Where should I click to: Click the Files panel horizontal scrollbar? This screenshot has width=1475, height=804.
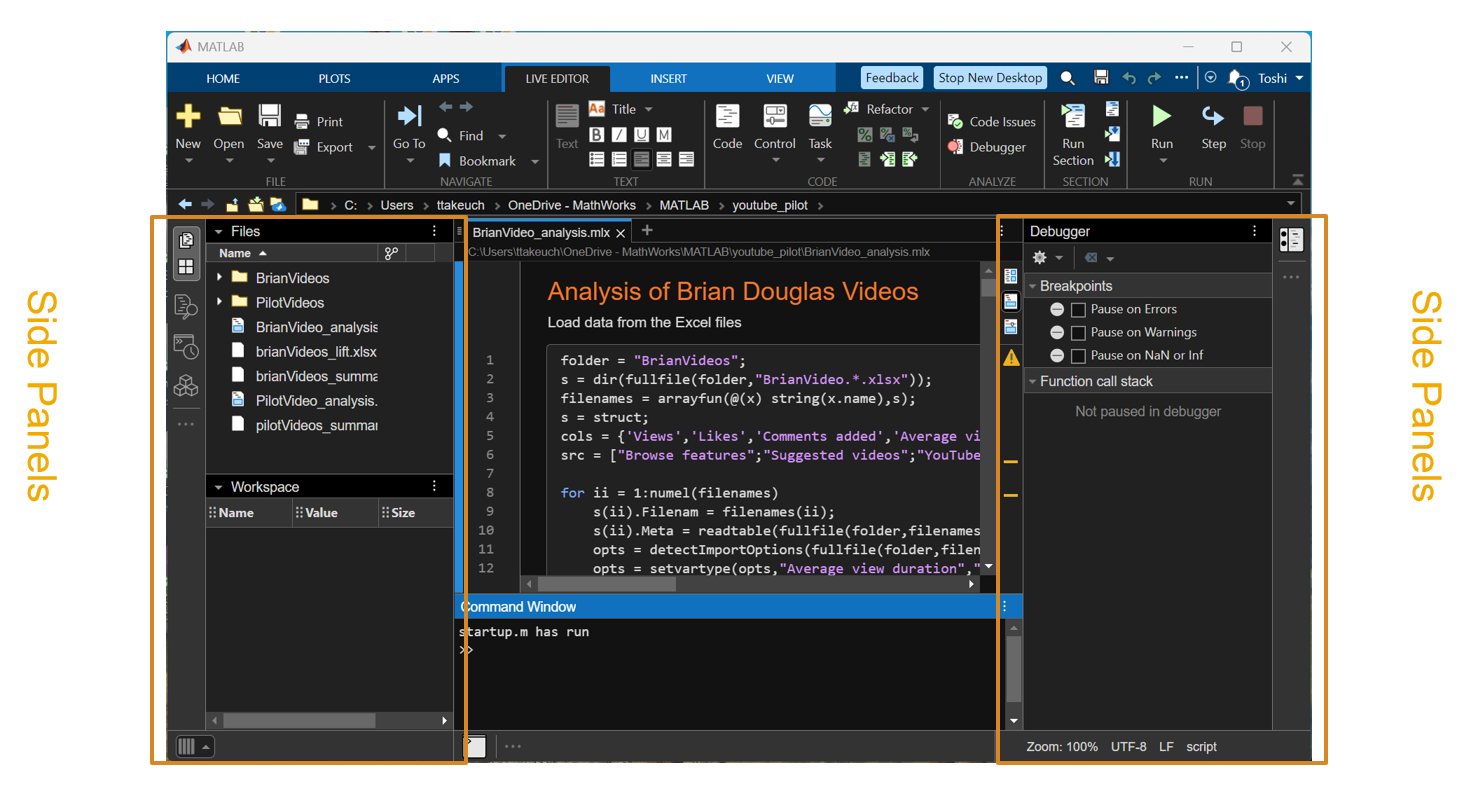pyautogui.click(x=299, y=720)
